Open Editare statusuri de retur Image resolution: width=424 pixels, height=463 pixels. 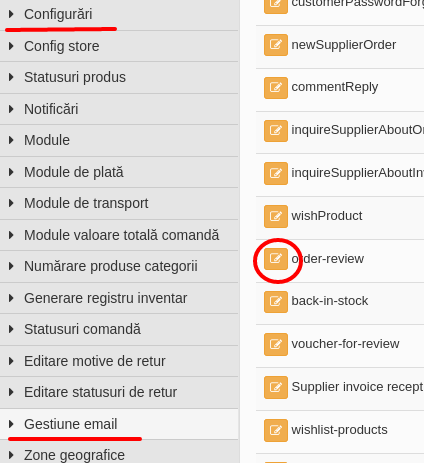(x=100, y=392)
